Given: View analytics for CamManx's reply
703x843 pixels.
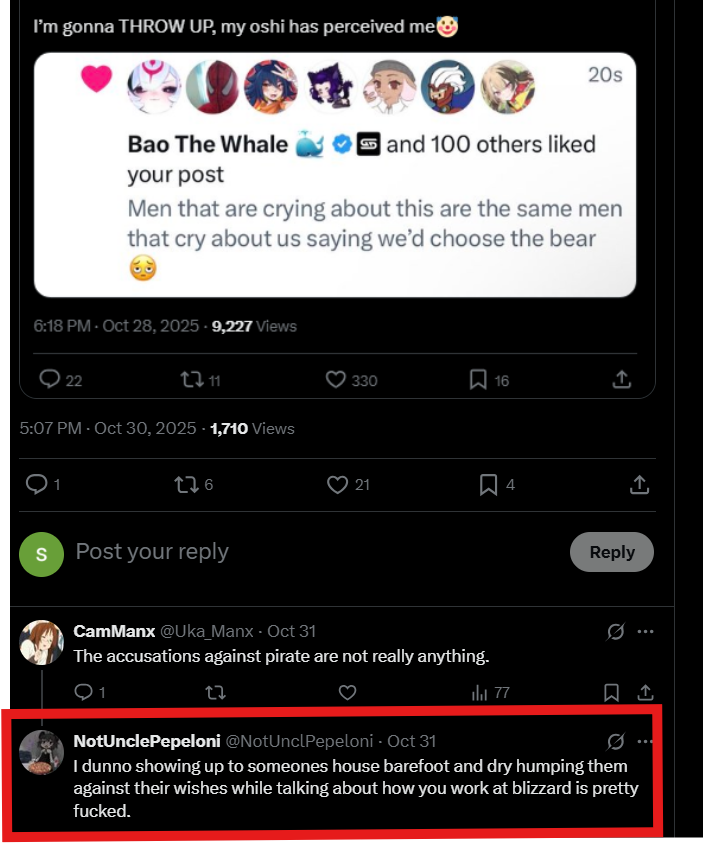Looking at the screenshot, I should [480, 692].
